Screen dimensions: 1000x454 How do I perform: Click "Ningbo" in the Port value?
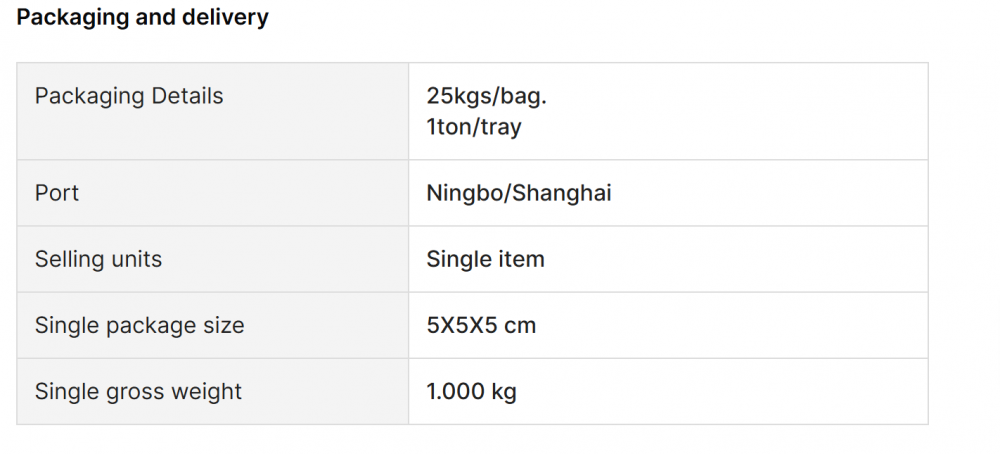pyautogui.click(x=466, y=193)
